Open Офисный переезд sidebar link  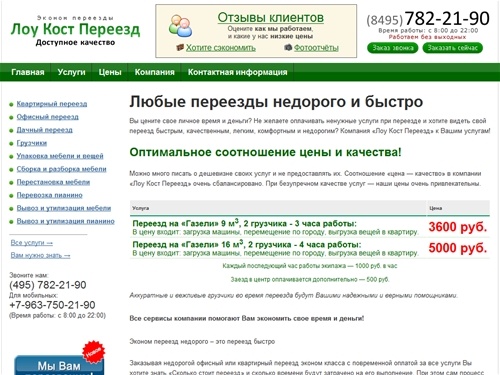pyautogui.click(x=48, y=117)
